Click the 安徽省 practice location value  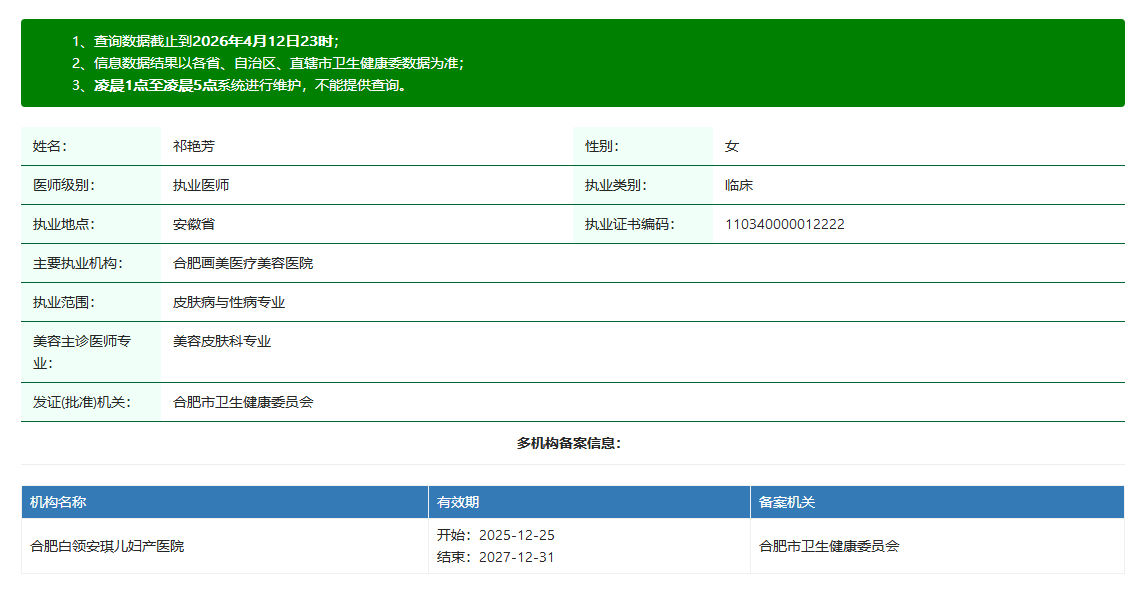(193, 224)
